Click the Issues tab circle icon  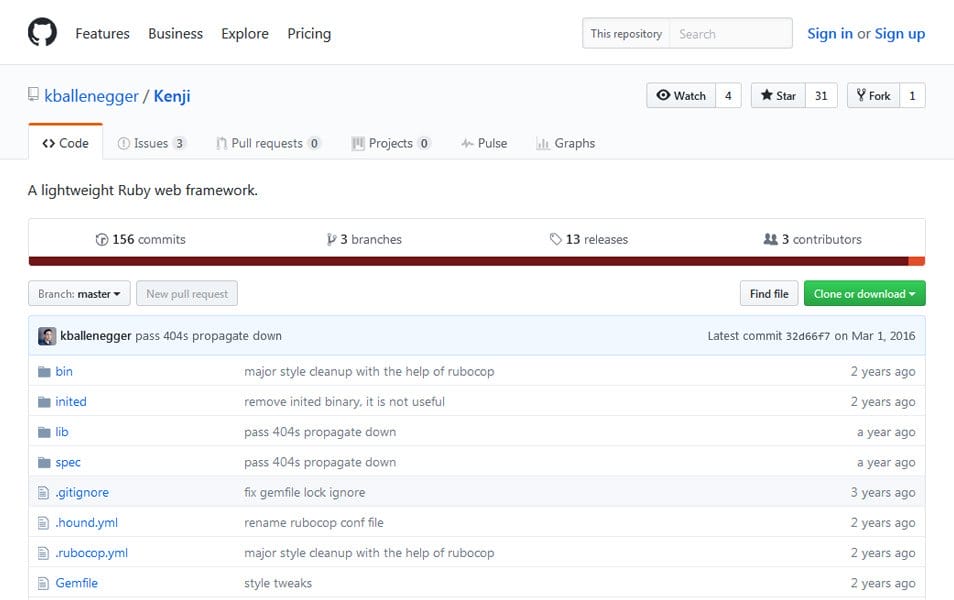tap(124, 144)
